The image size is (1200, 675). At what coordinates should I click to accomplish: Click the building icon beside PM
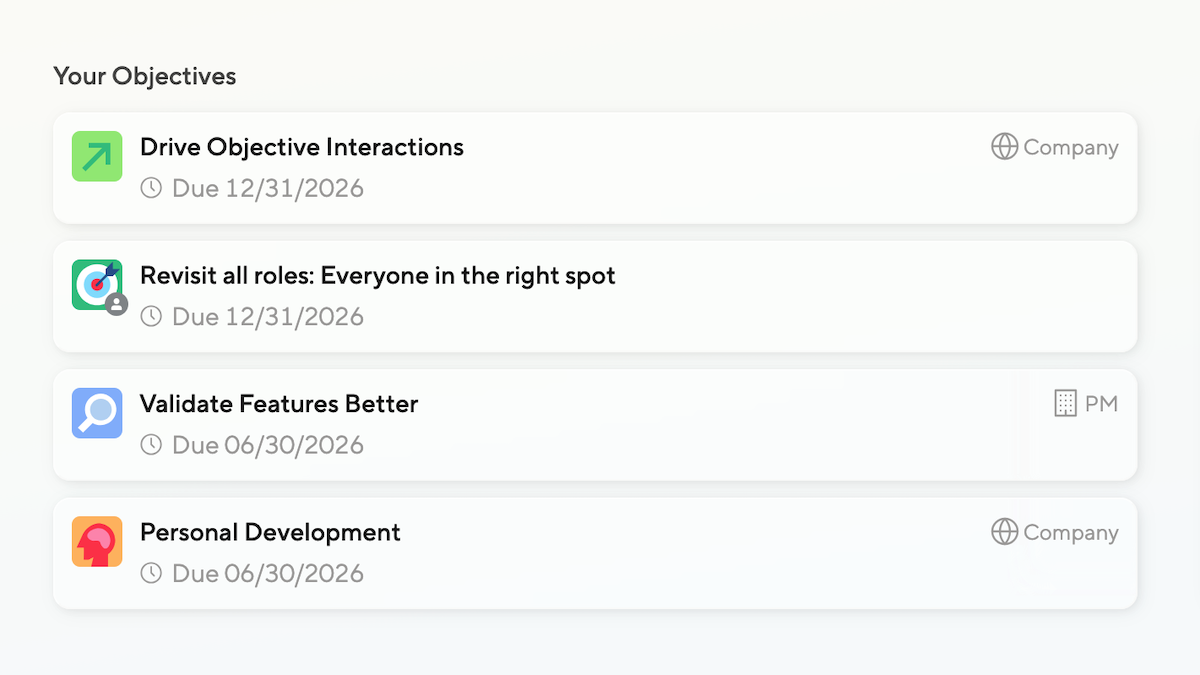pos(1066,404)
